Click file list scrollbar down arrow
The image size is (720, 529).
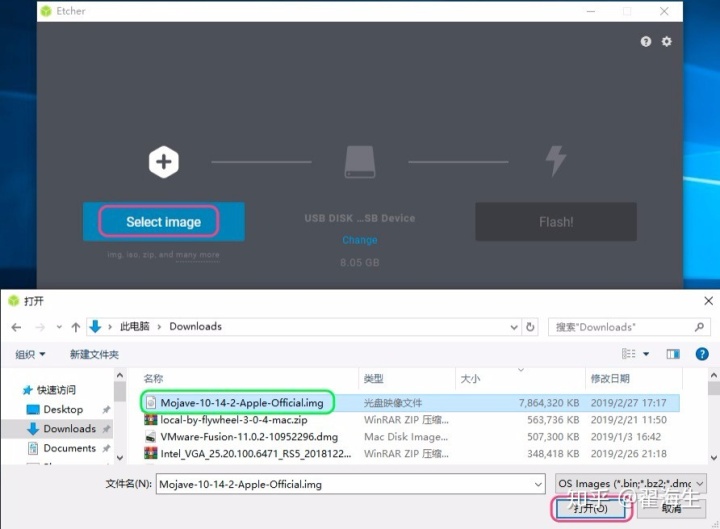714,457
